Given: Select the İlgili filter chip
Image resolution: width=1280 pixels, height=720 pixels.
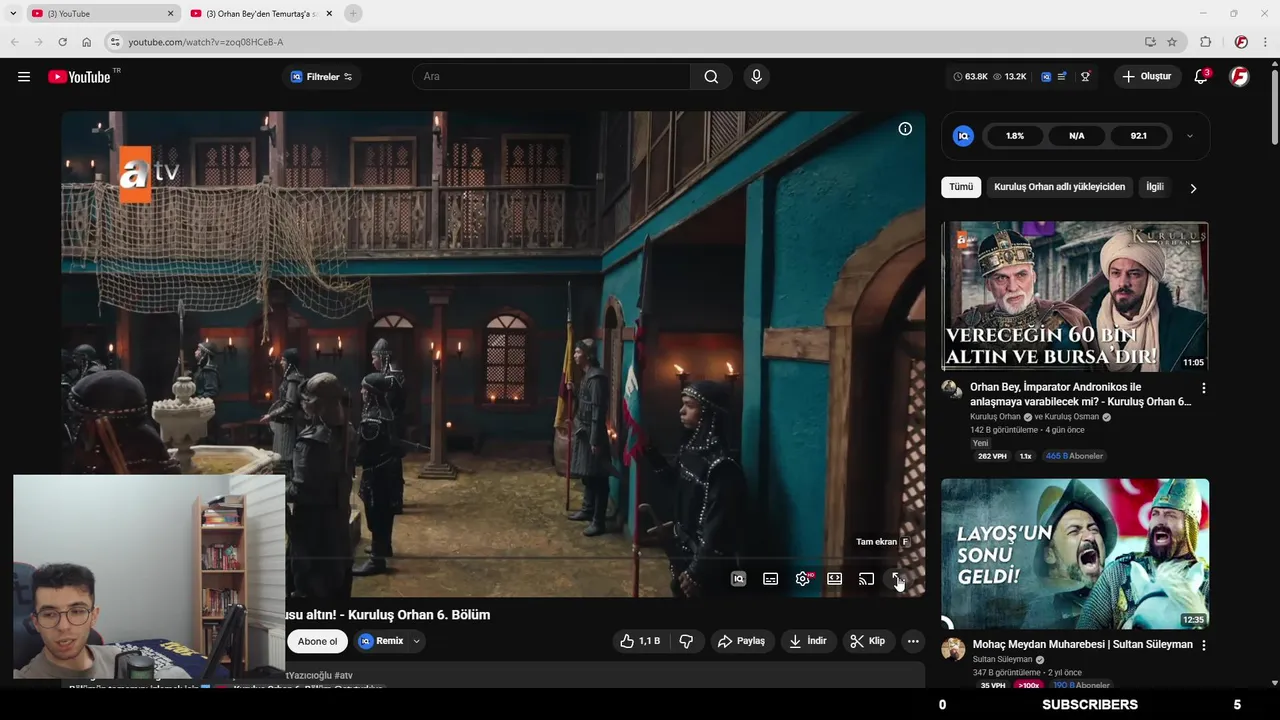Looking at the screenshot, I should click(1155, 187).
